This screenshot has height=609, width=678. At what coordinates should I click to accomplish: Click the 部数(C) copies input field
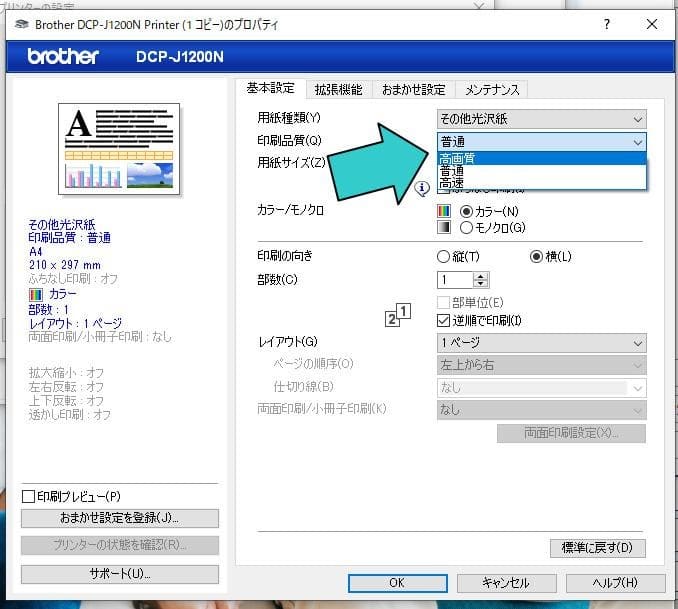click(x=456, y=280)
